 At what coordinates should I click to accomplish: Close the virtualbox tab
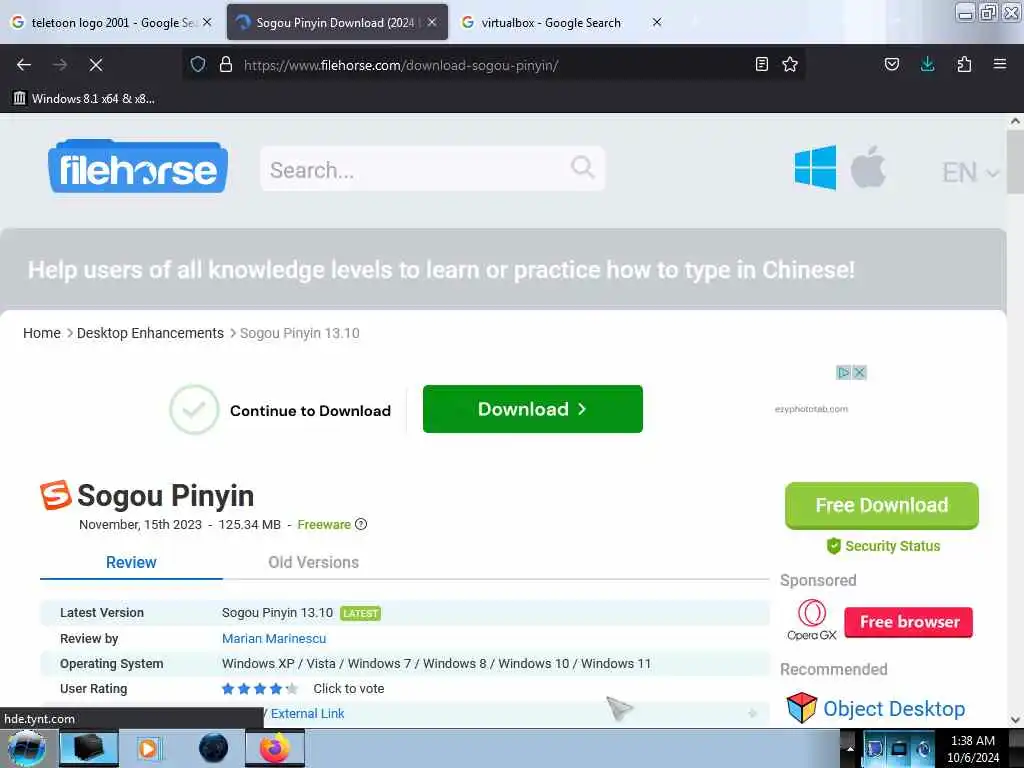click(x=657, y=22)
